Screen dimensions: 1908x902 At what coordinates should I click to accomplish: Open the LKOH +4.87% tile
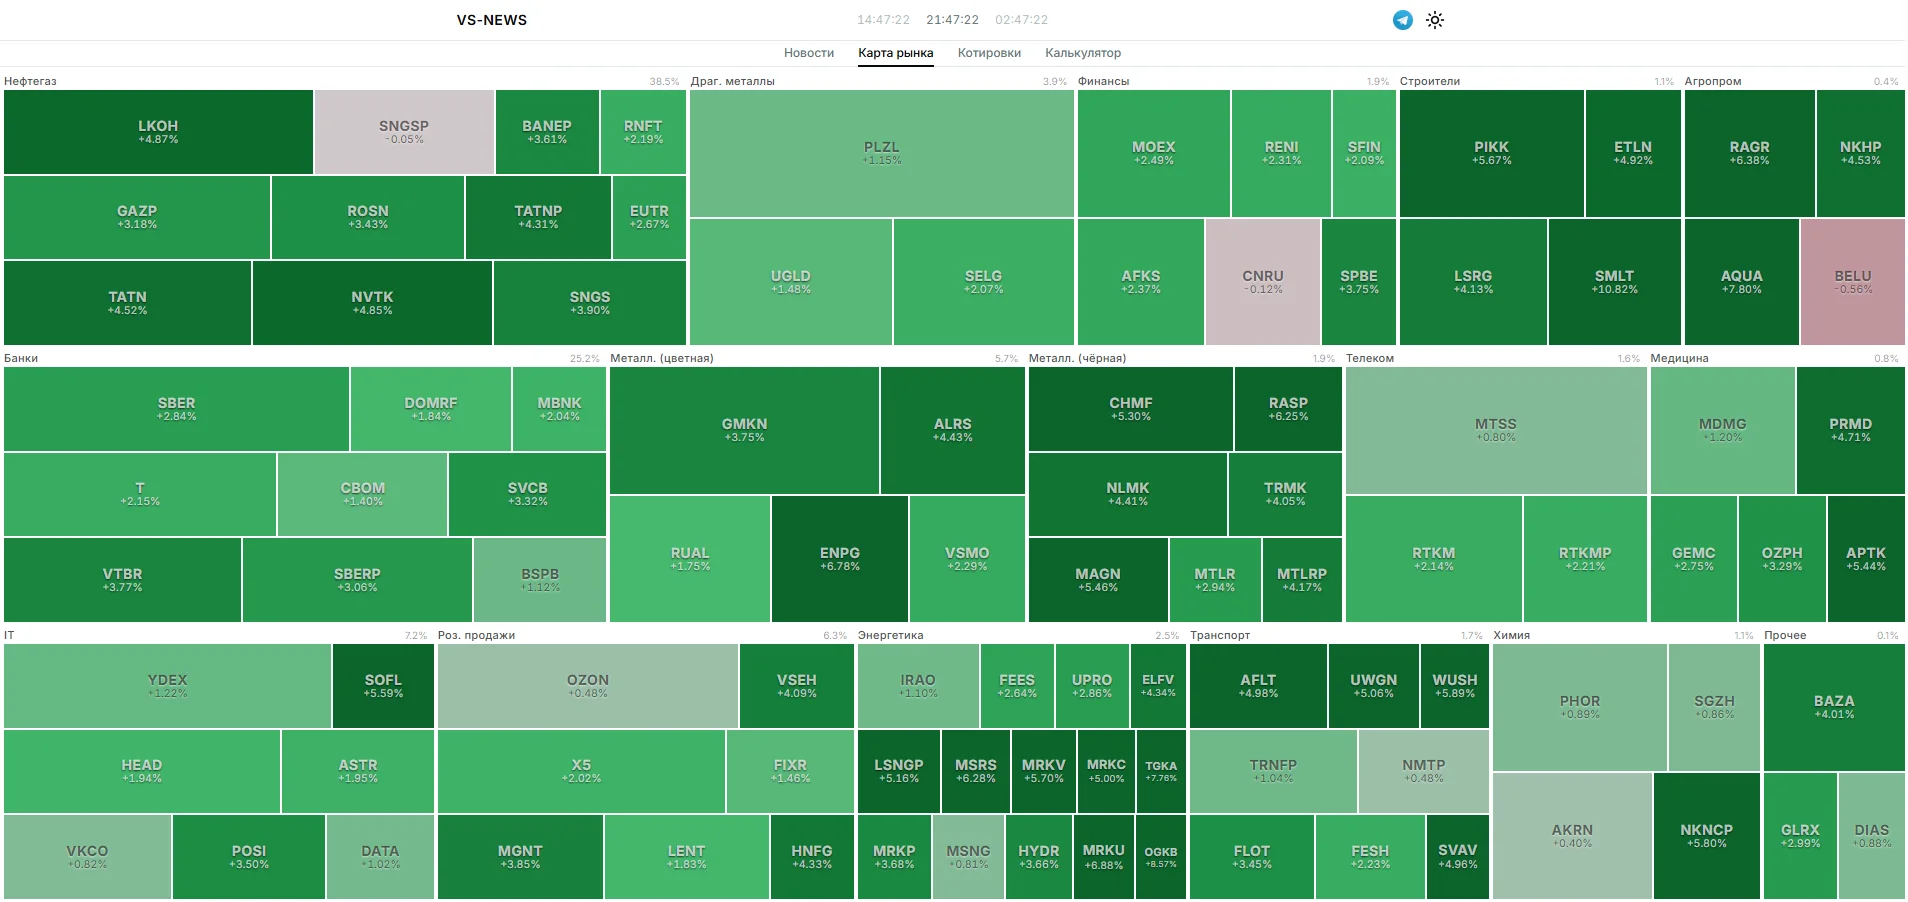pyautogui.click(x=158, y=132)
